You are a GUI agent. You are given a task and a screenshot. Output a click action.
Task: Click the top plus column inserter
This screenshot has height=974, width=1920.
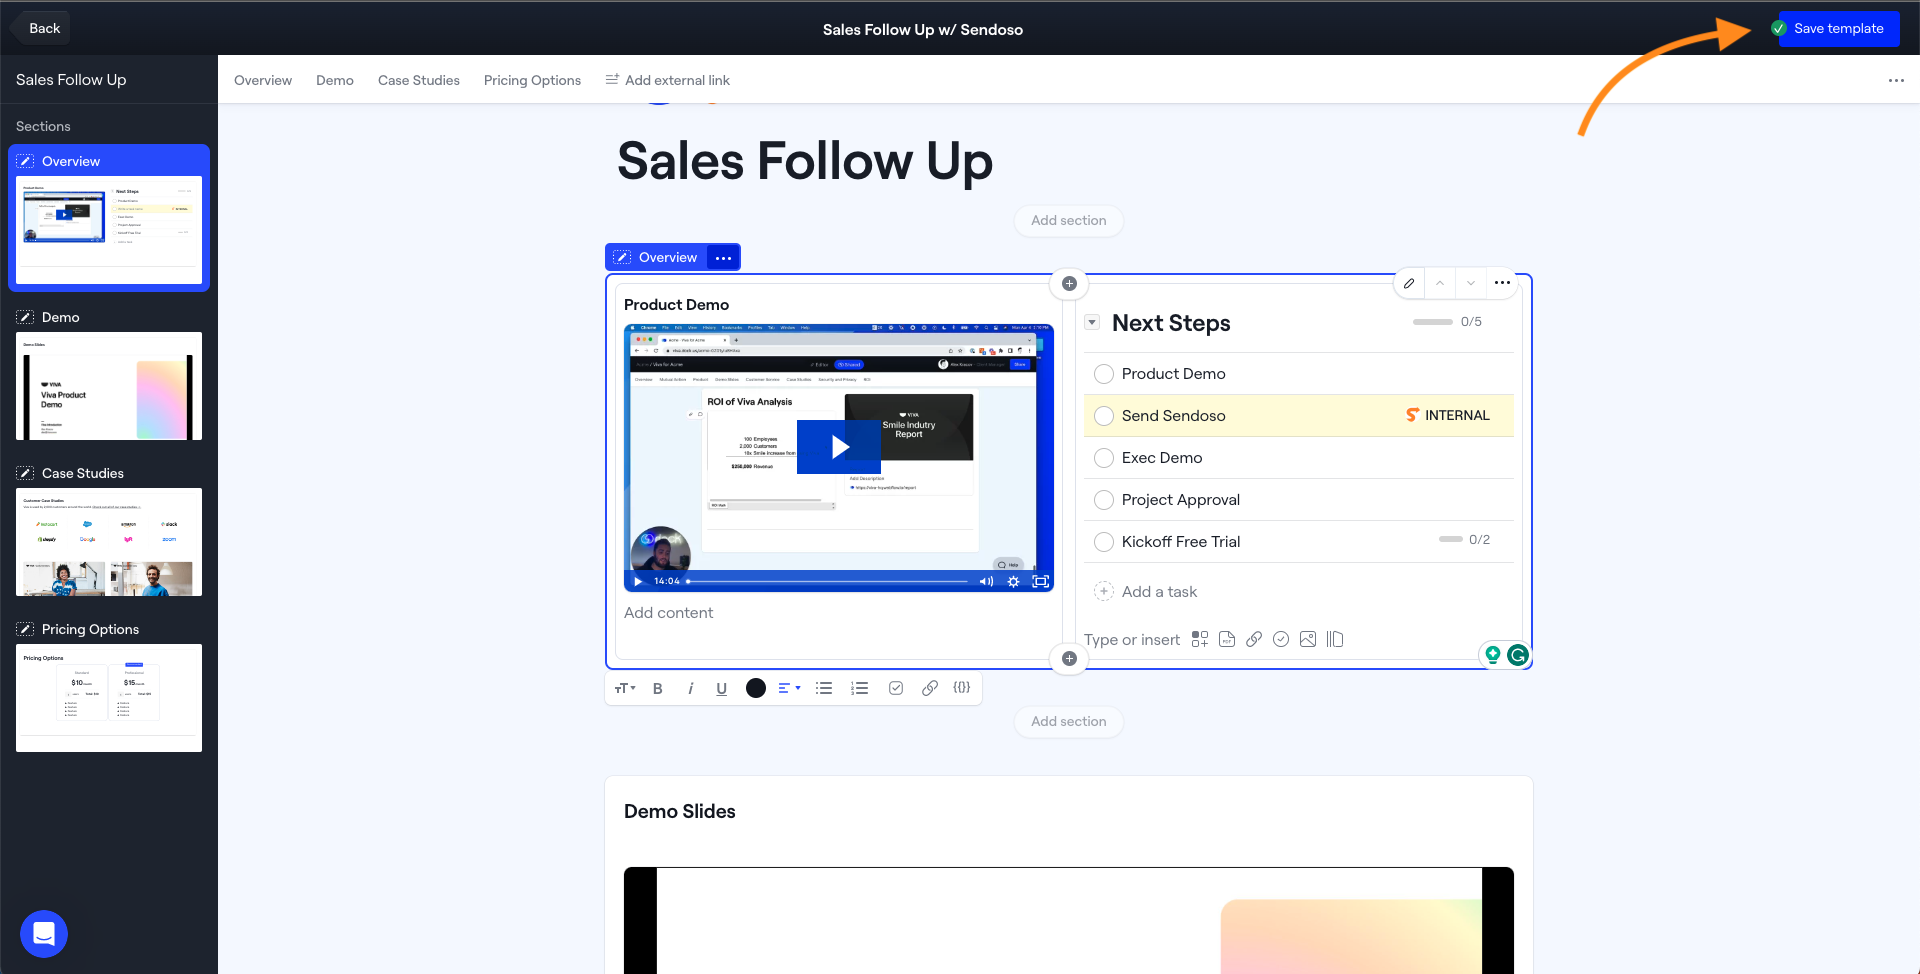[x=1069, y=284]
